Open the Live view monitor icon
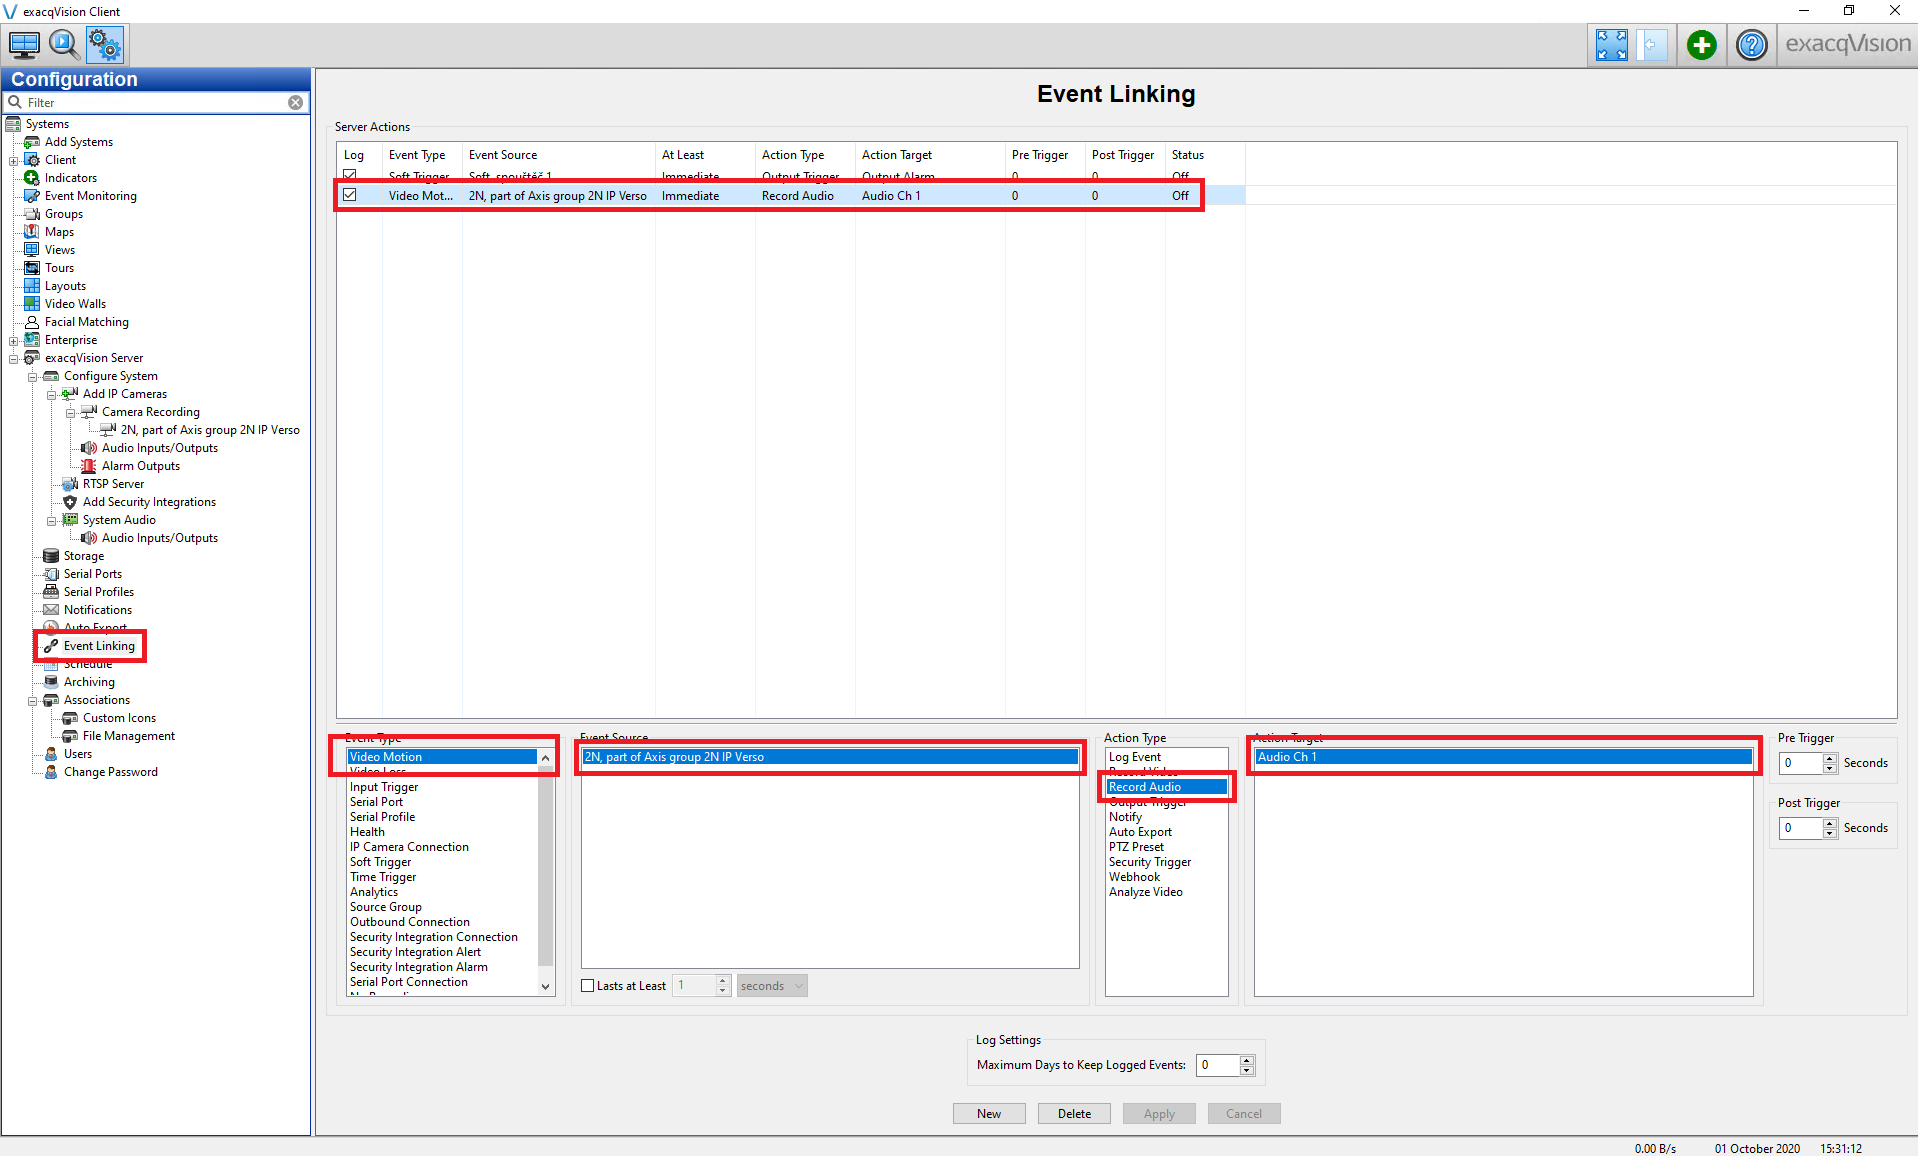Screen dimensions: 1918x1156 tap(24, 45)
